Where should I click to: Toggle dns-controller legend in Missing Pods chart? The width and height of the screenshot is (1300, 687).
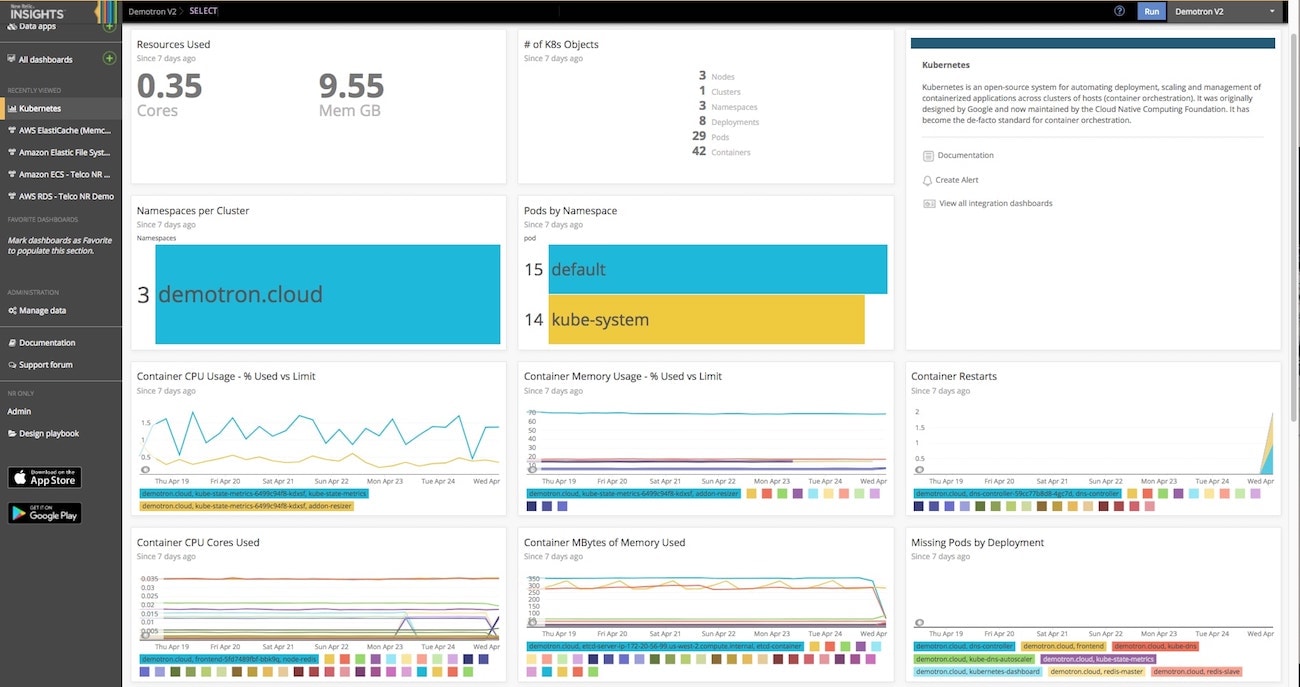coord(964,646)
